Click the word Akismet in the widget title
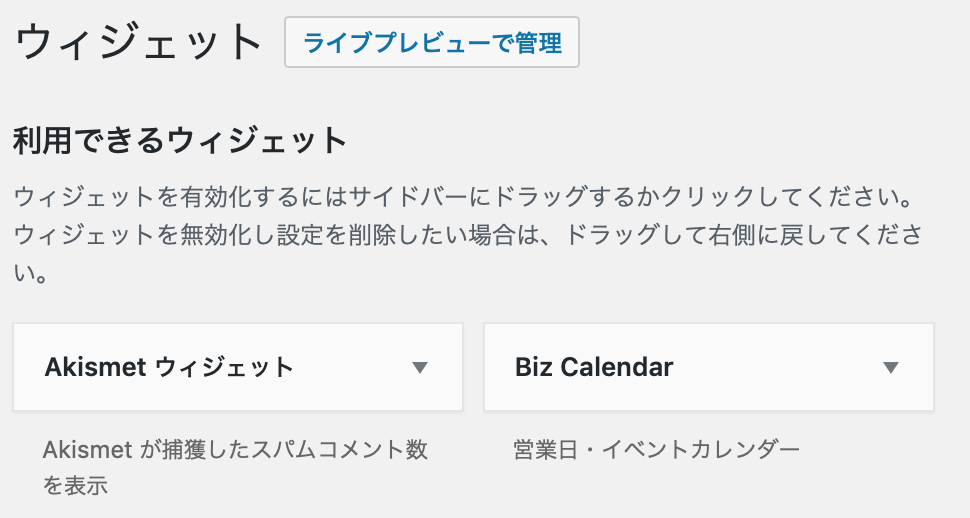This screenshot has height=518, width=970. tap(95, 367)
